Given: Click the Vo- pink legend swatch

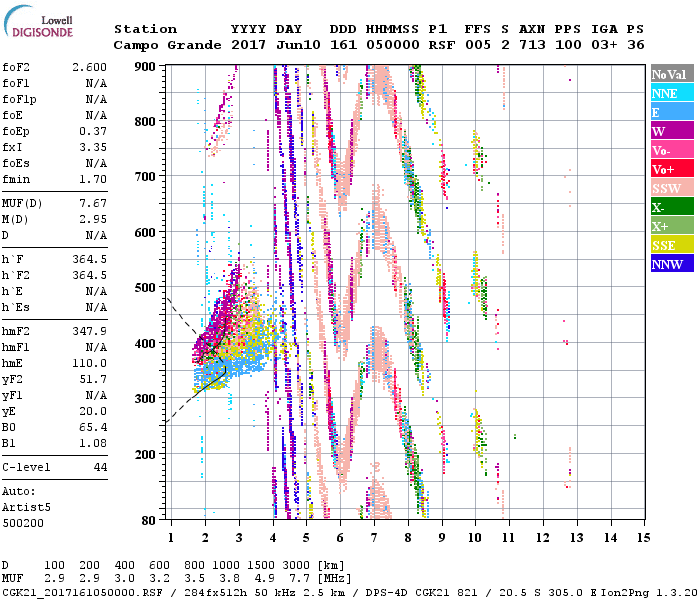Looking at the screenshot, I should click(x=671, y=150).
